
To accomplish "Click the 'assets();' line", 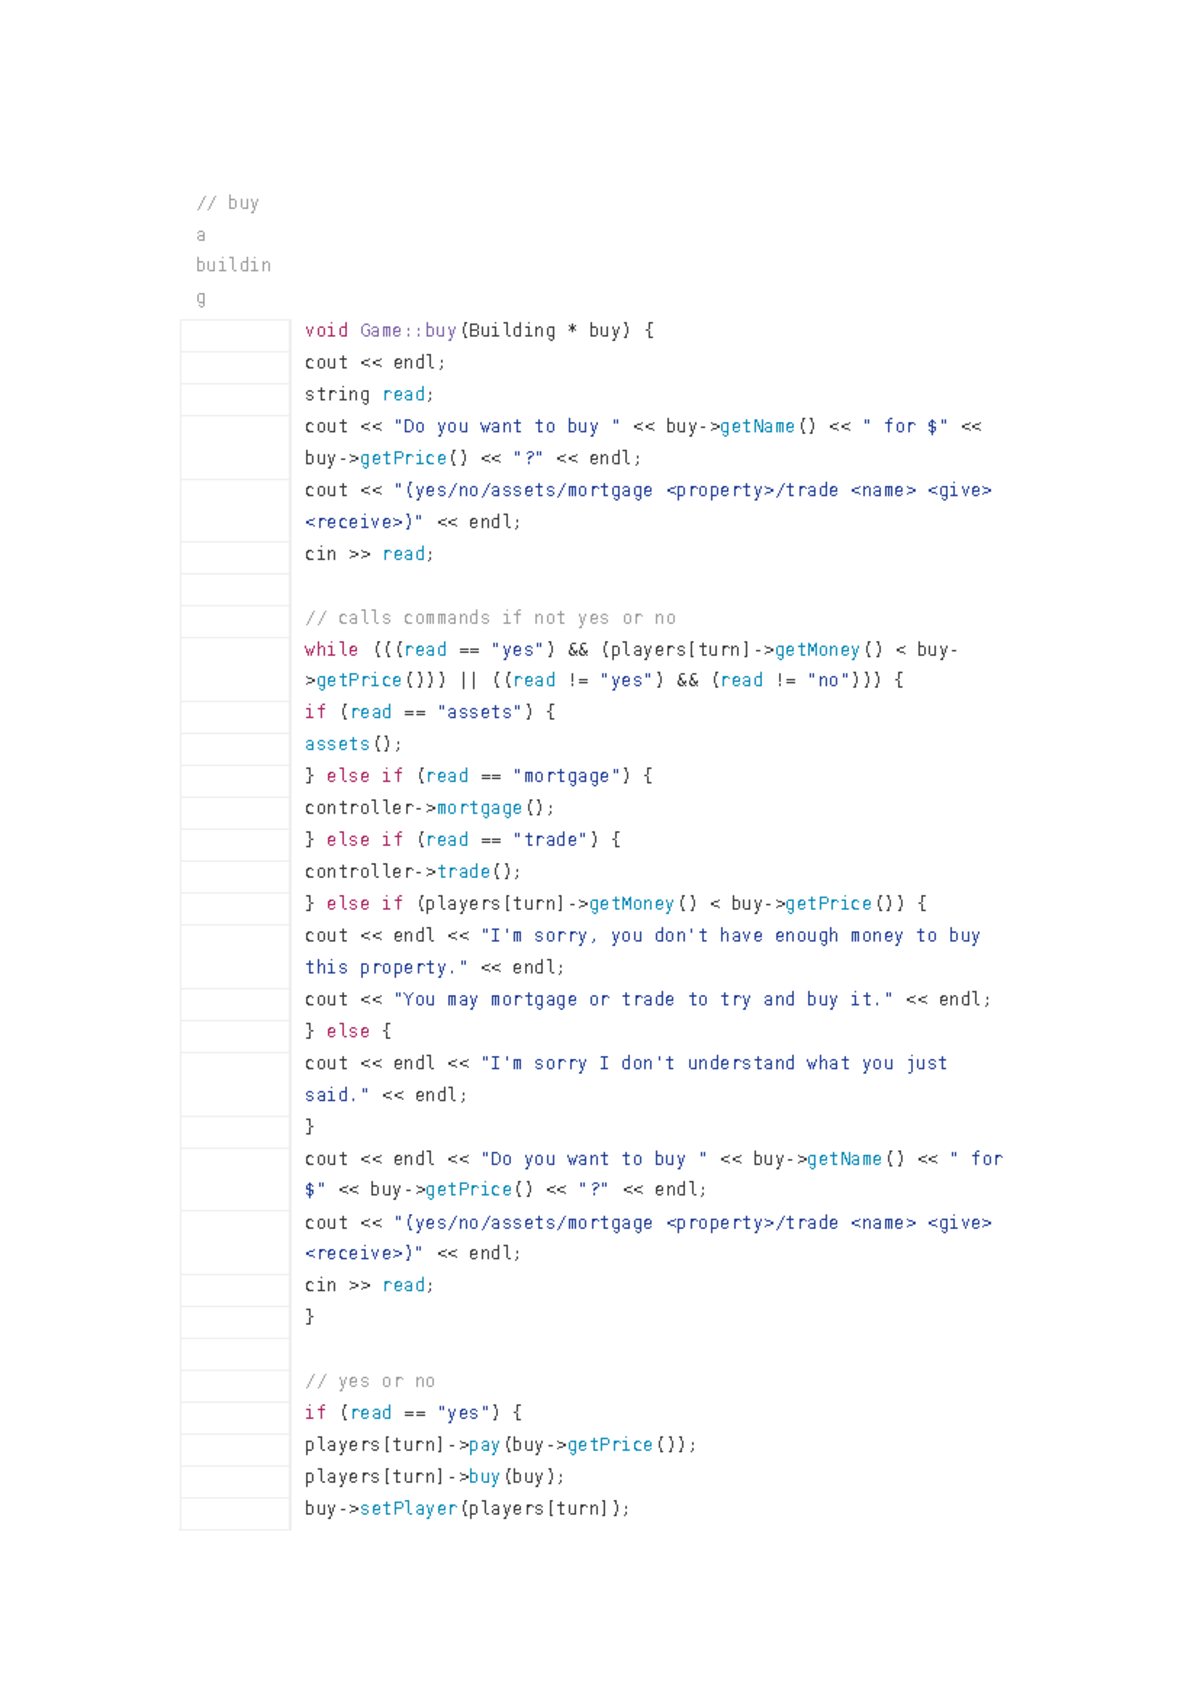I will [353, 744].
